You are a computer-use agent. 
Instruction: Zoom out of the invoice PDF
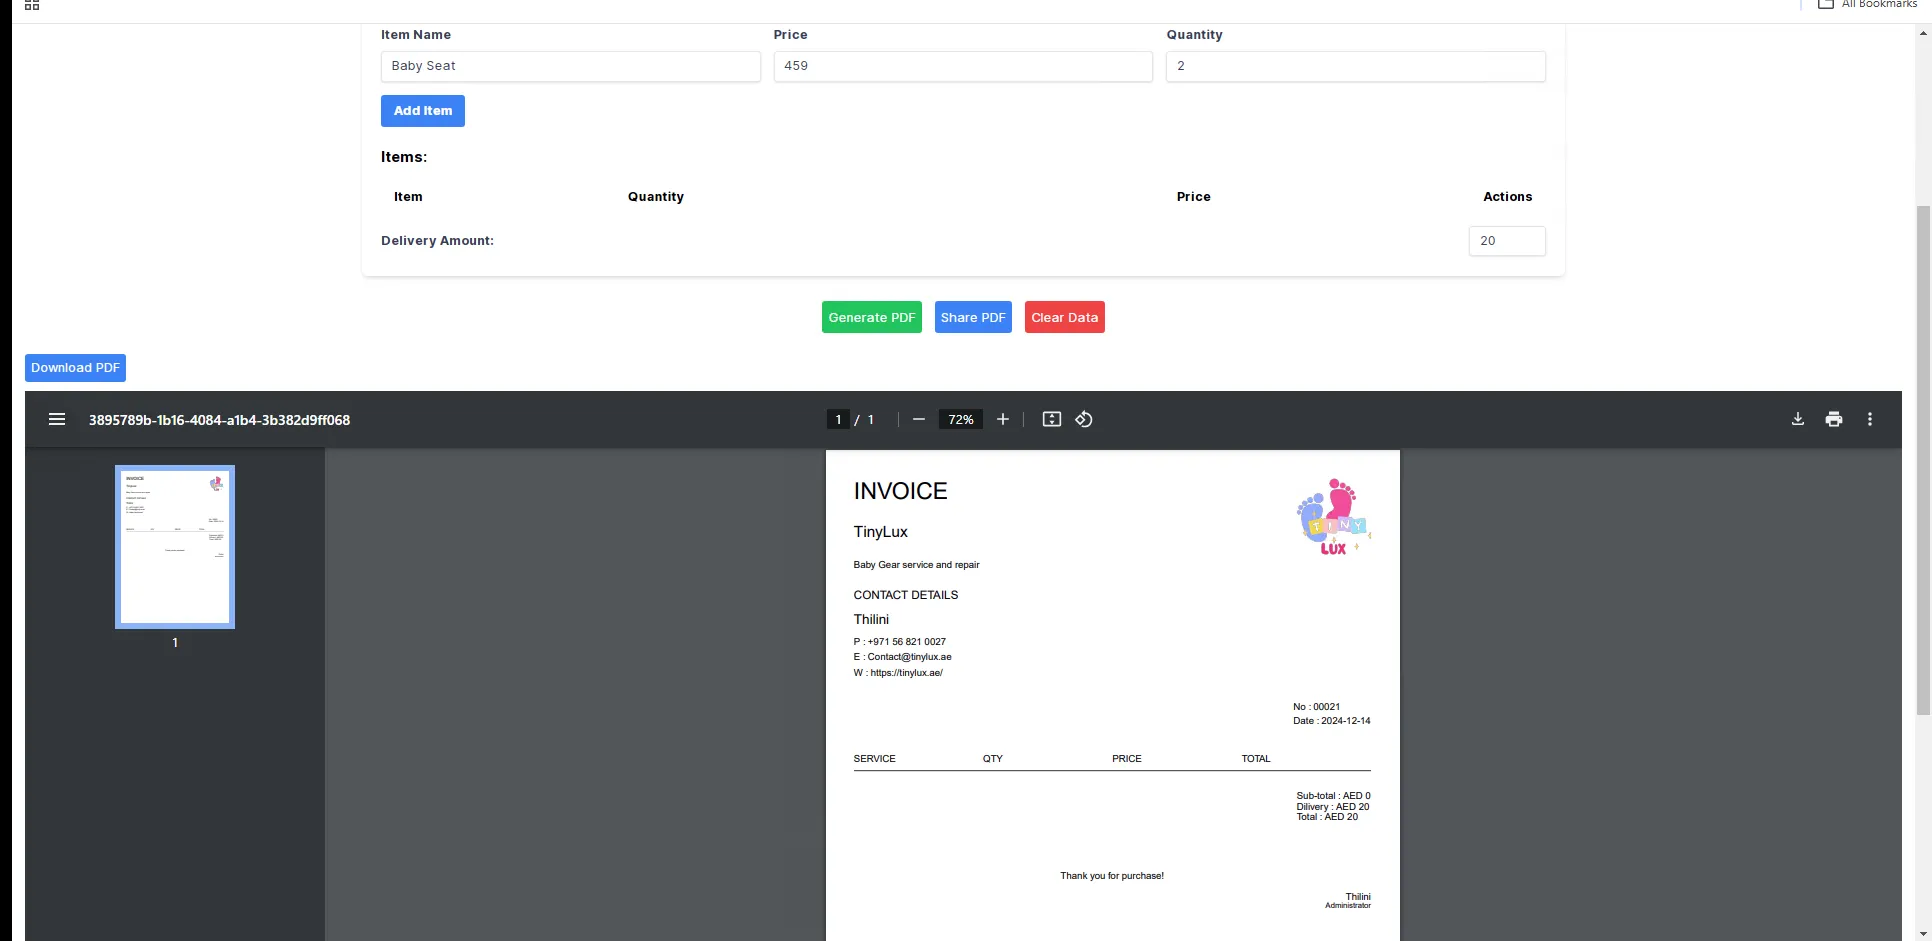[918, 419]
